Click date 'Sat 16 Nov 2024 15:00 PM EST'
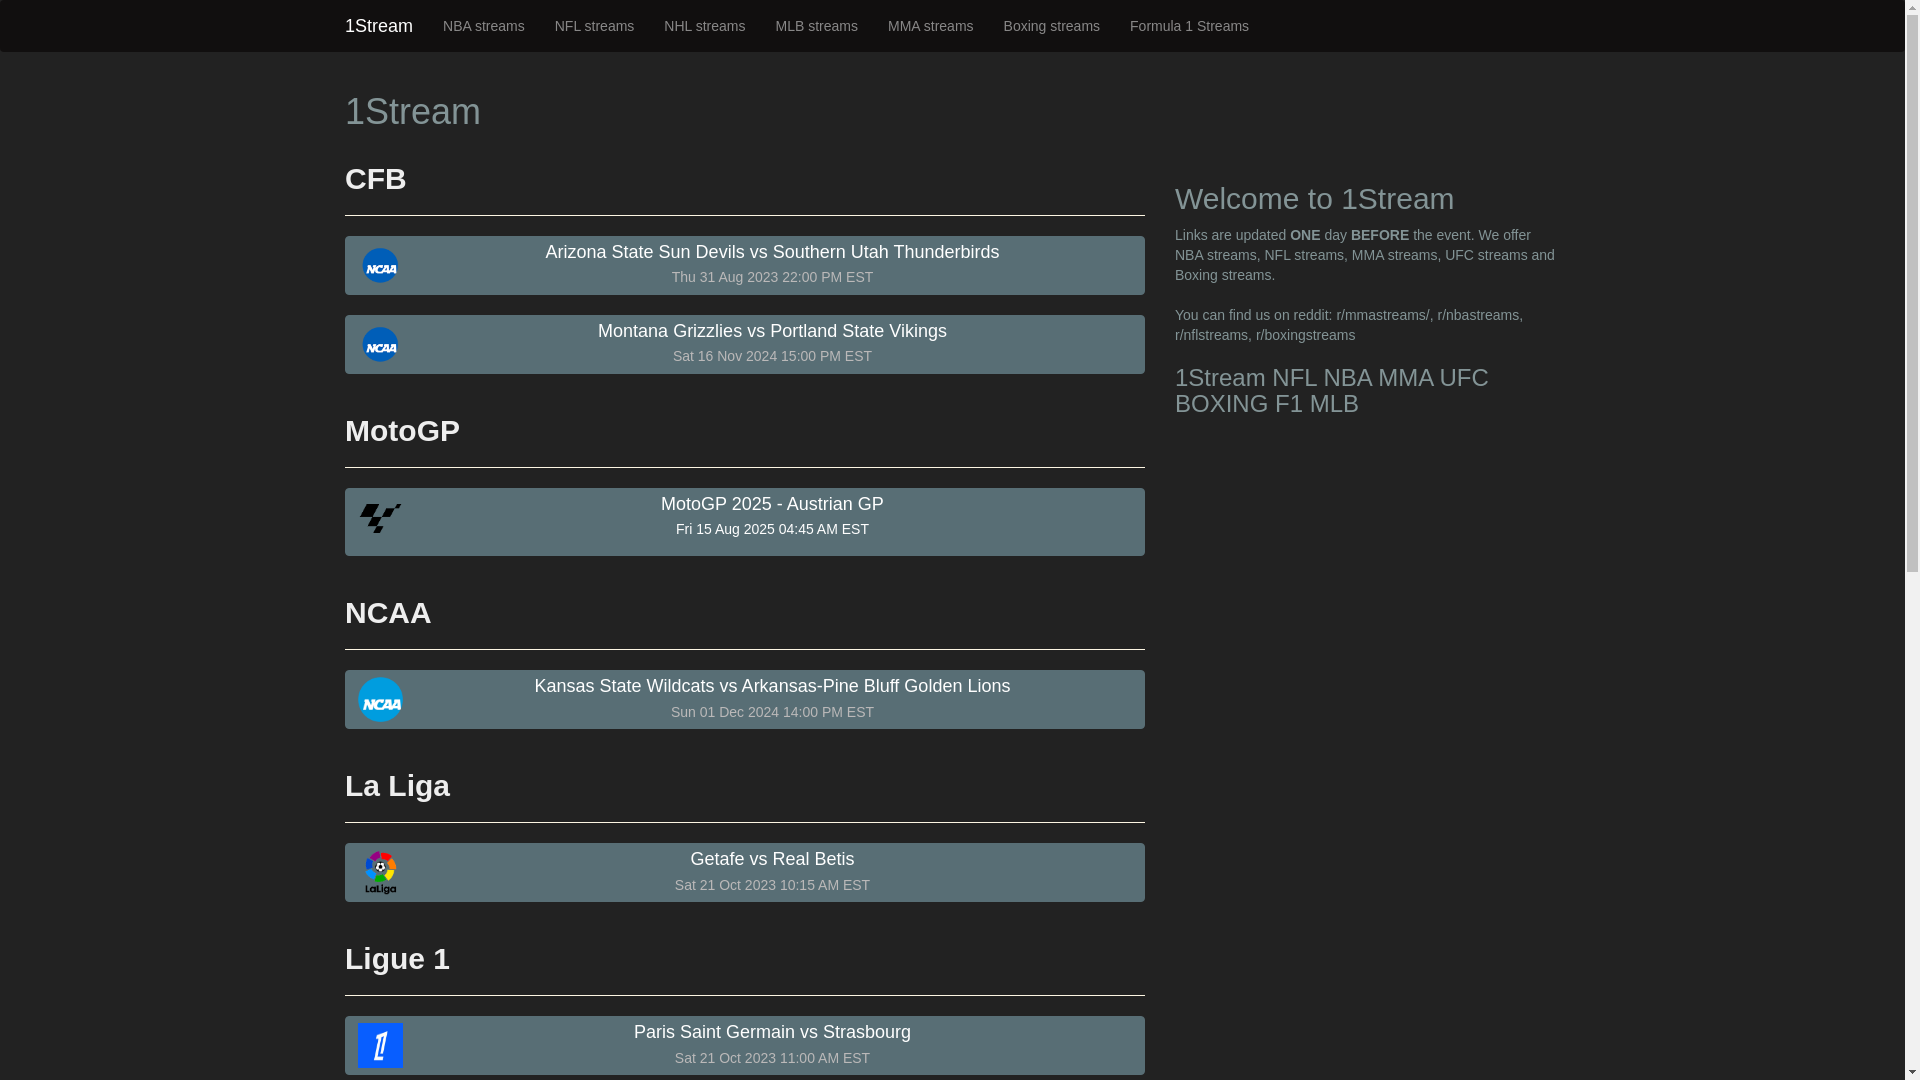 coord(772,356)
